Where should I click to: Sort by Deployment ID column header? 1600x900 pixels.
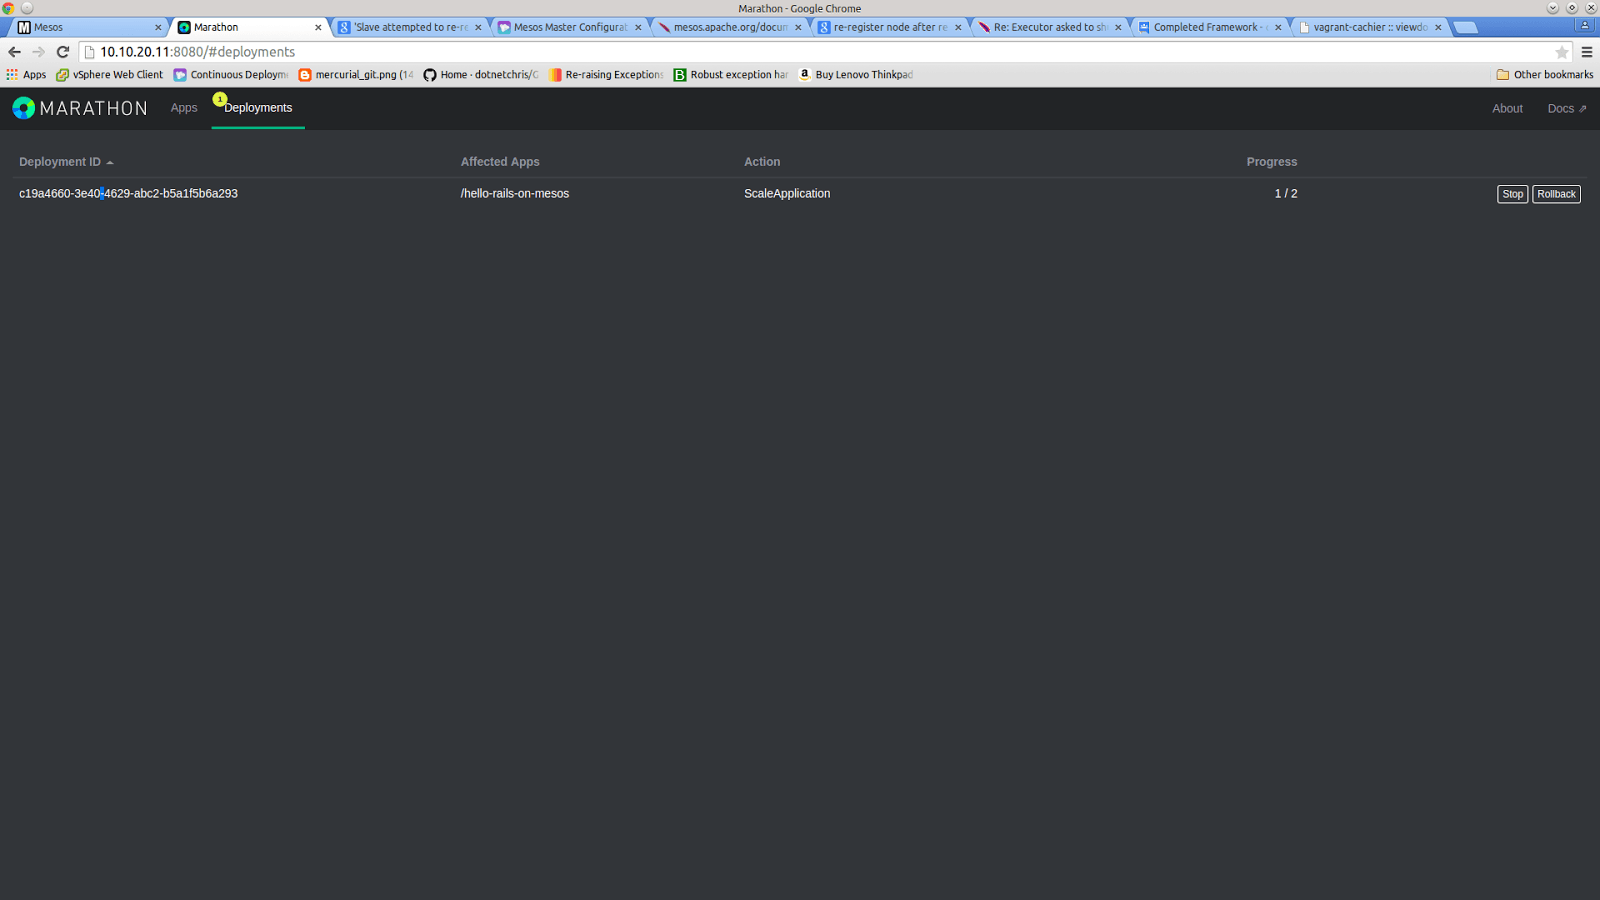pos(60,162)
